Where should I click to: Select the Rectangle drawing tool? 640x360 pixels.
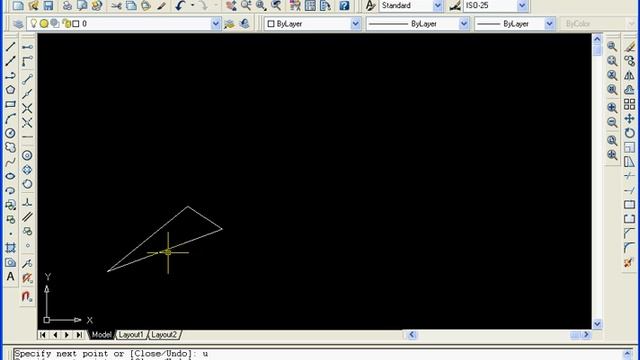tap(11, 104)
